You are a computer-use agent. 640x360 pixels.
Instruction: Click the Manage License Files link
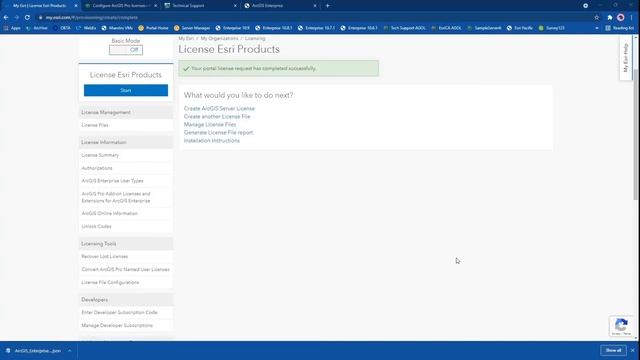tap(210, 124)
